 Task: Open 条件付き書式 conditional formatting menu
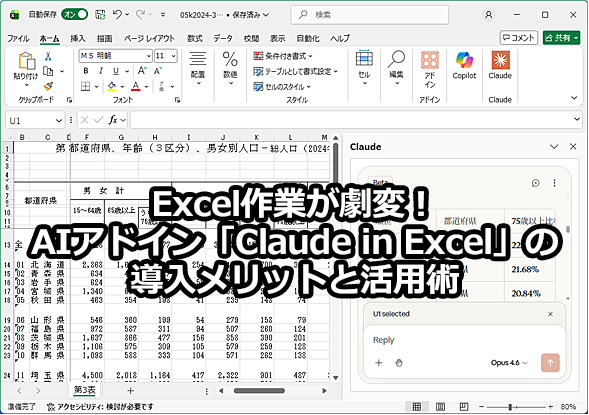click(x=283, y=56)
